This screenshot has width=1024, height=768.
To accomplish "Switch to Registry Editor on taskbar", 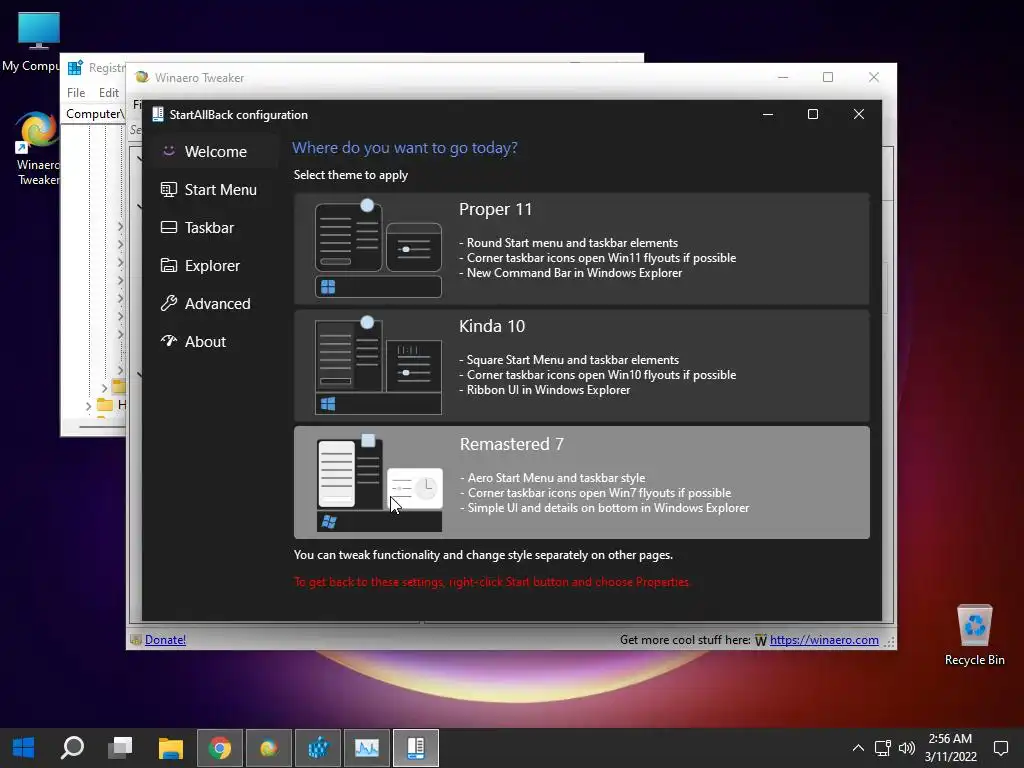I will [318, 748].
